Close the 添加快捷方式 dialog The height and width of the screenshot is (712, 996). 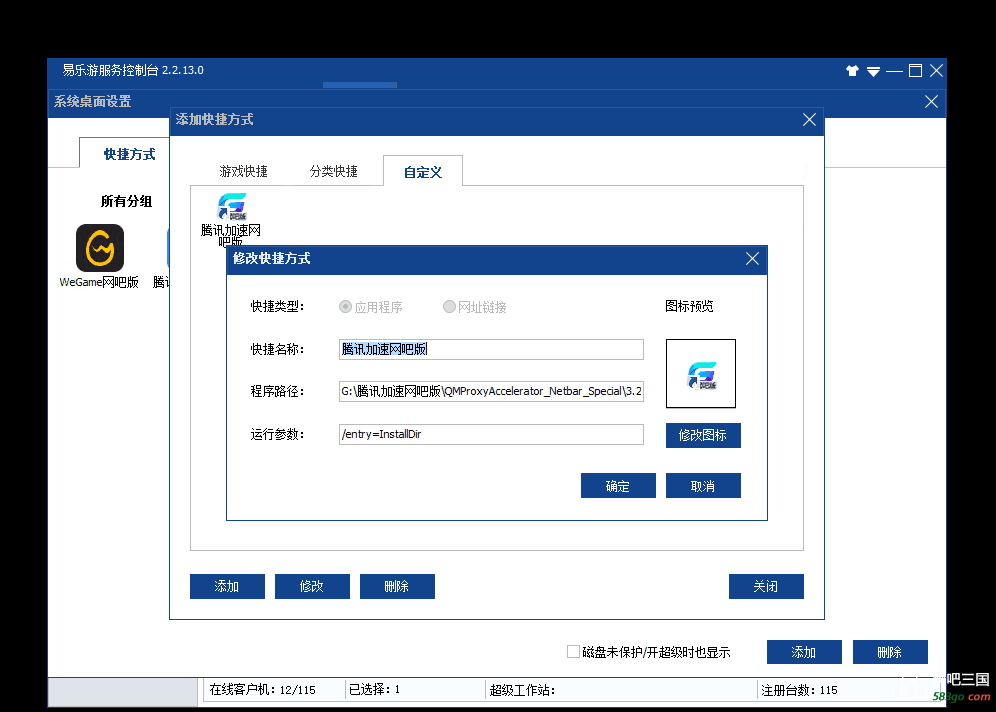pos(809,119)
